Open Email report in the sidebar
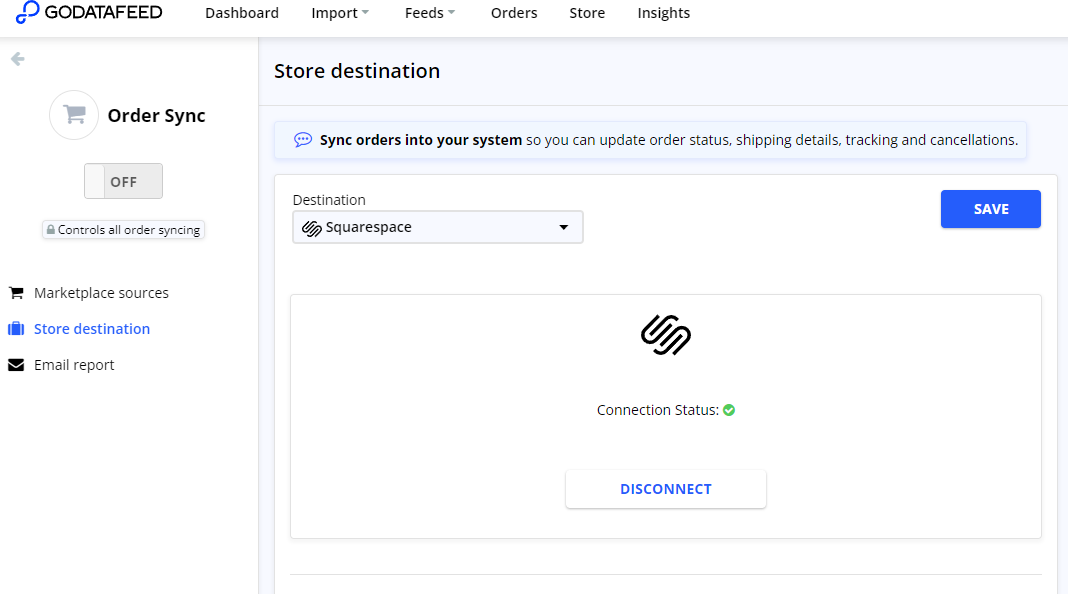The width and height of the screenshot is (1068, 594). 74,365
